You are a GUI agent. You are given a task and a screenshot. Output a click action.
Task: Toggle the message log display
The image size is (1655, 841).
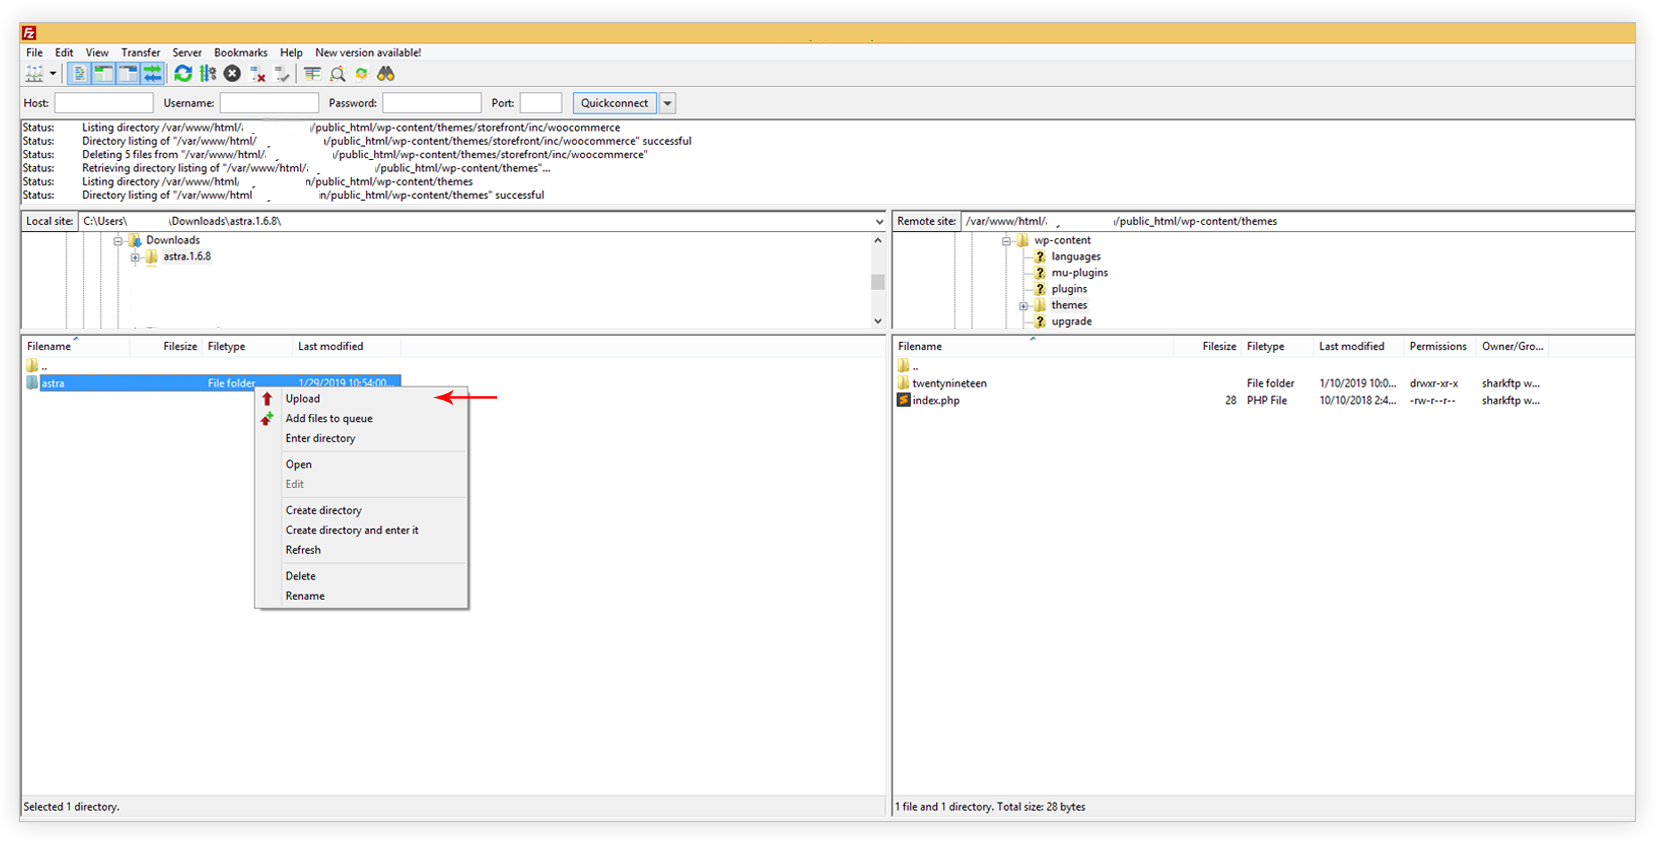click(79, 74)
